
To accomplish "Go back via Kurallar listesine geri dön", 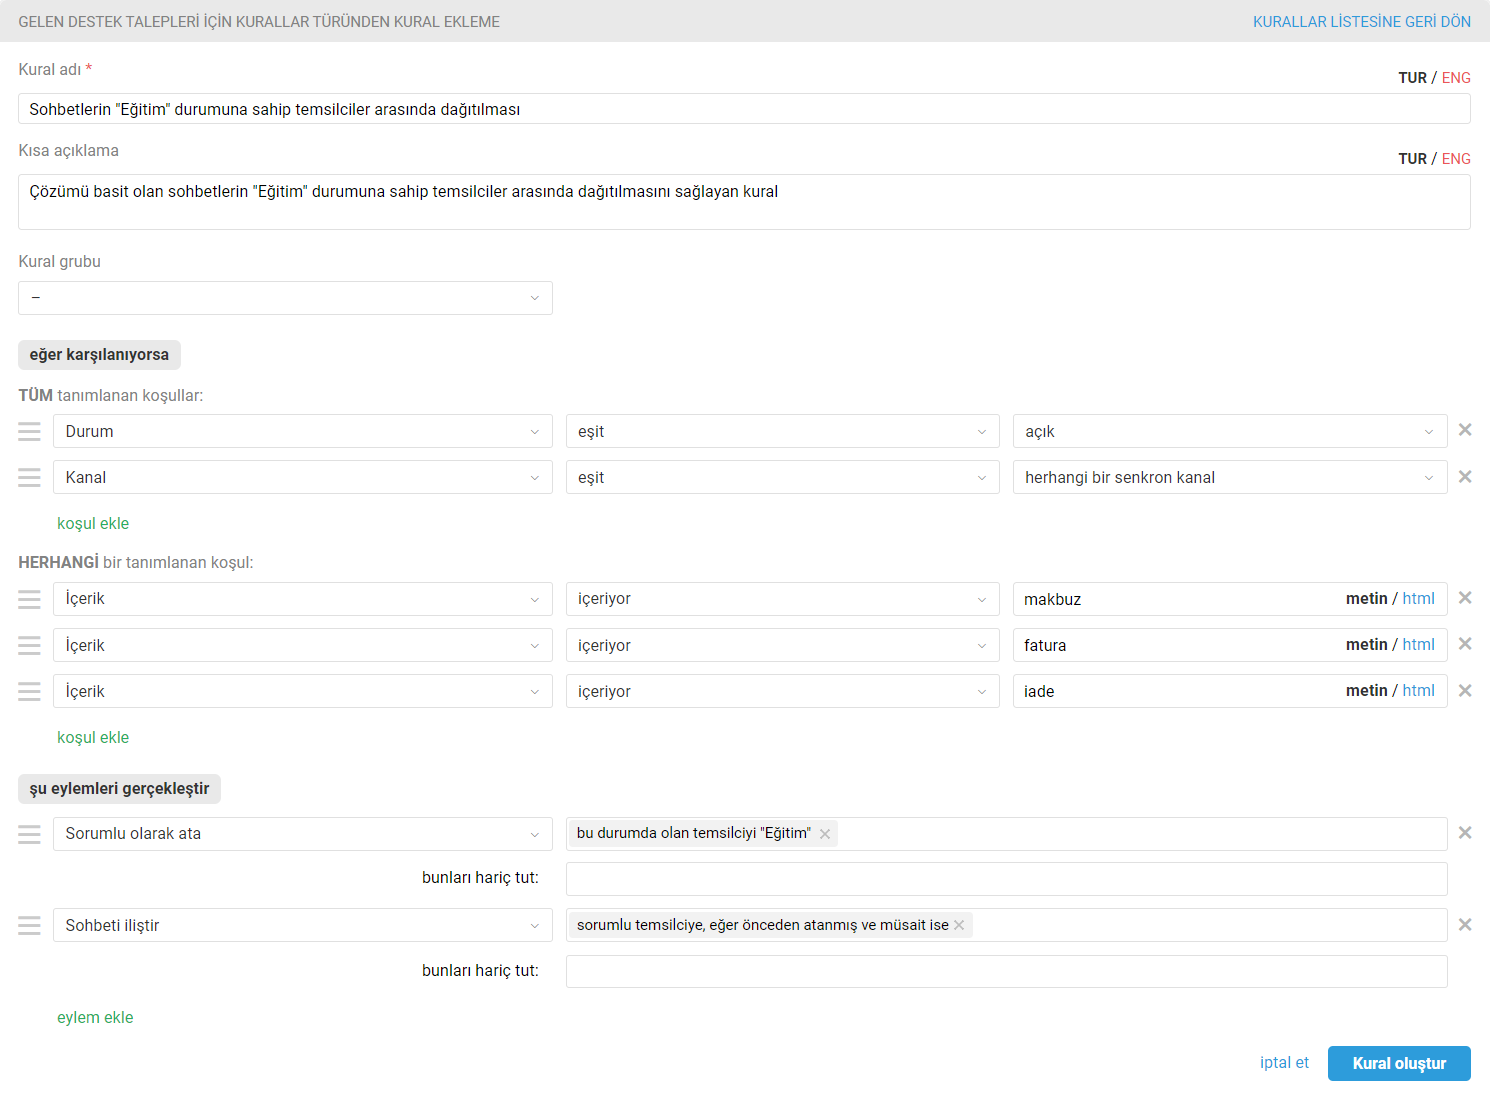I will [x=1361, y=22].
